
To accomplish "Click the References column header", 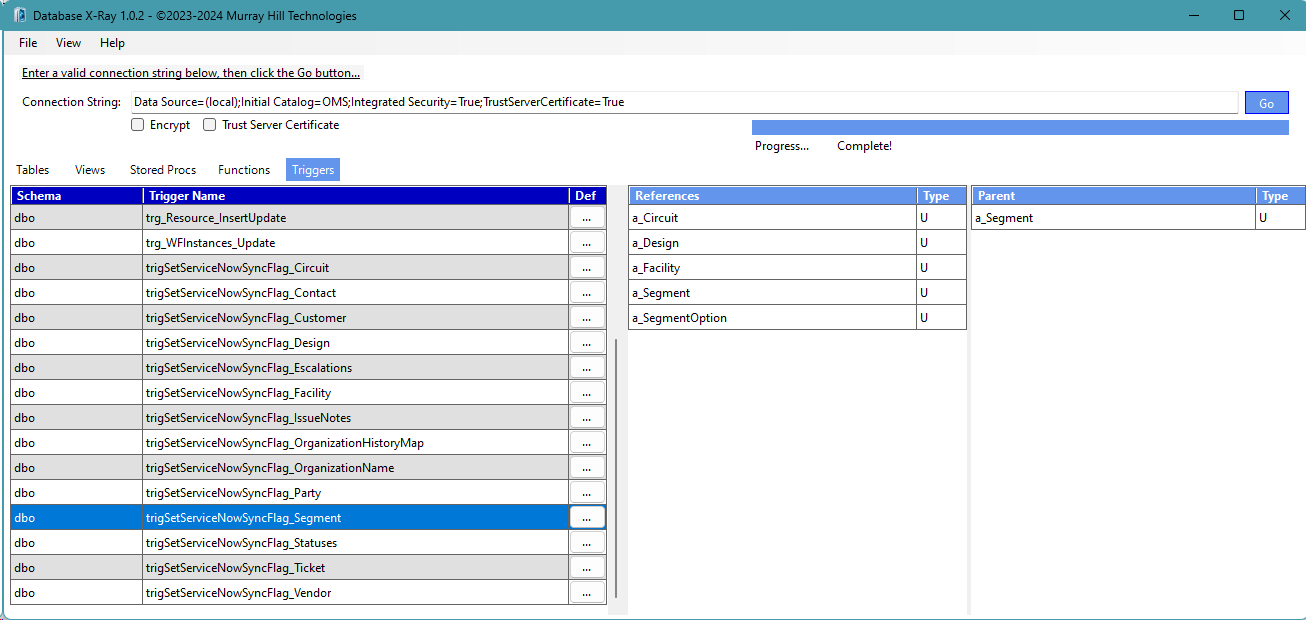I will pos(772,196).
